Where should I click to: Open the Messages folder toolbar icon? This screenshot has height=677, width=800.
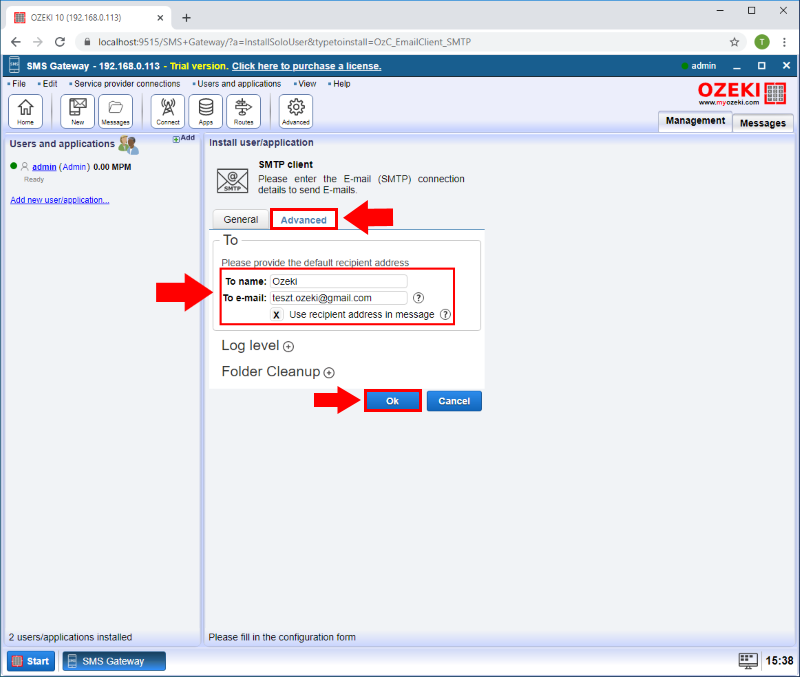click(115, 111)
